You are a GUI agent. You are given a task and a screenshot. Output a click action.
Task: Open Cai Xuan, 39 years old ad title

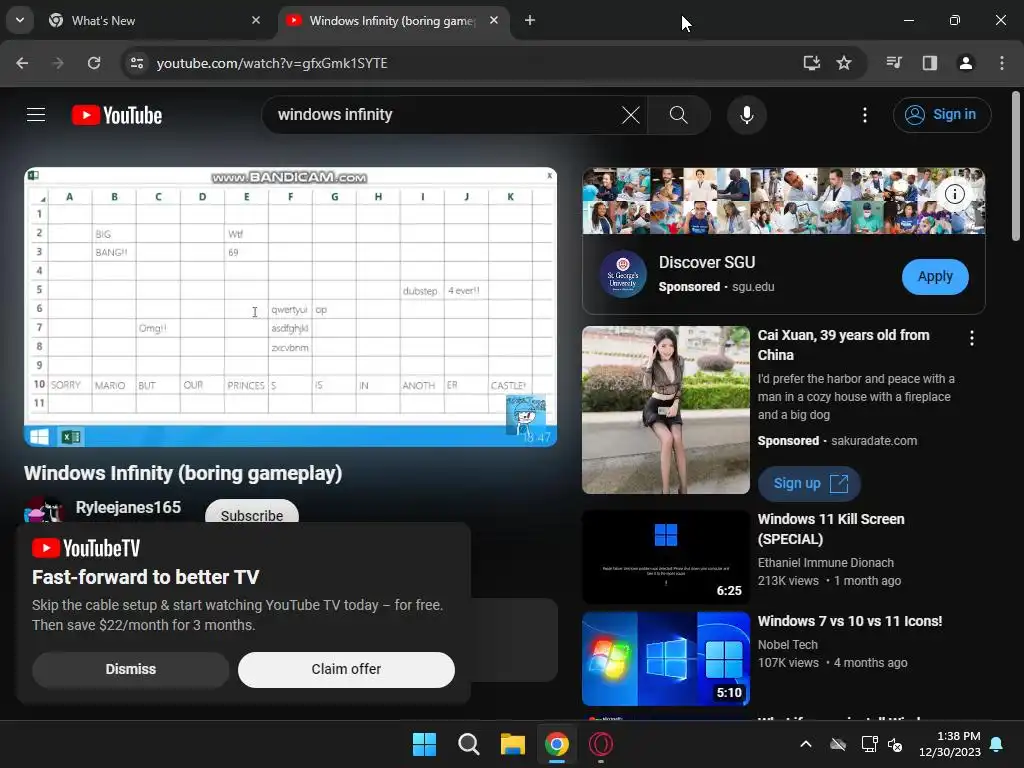(843, 345)
